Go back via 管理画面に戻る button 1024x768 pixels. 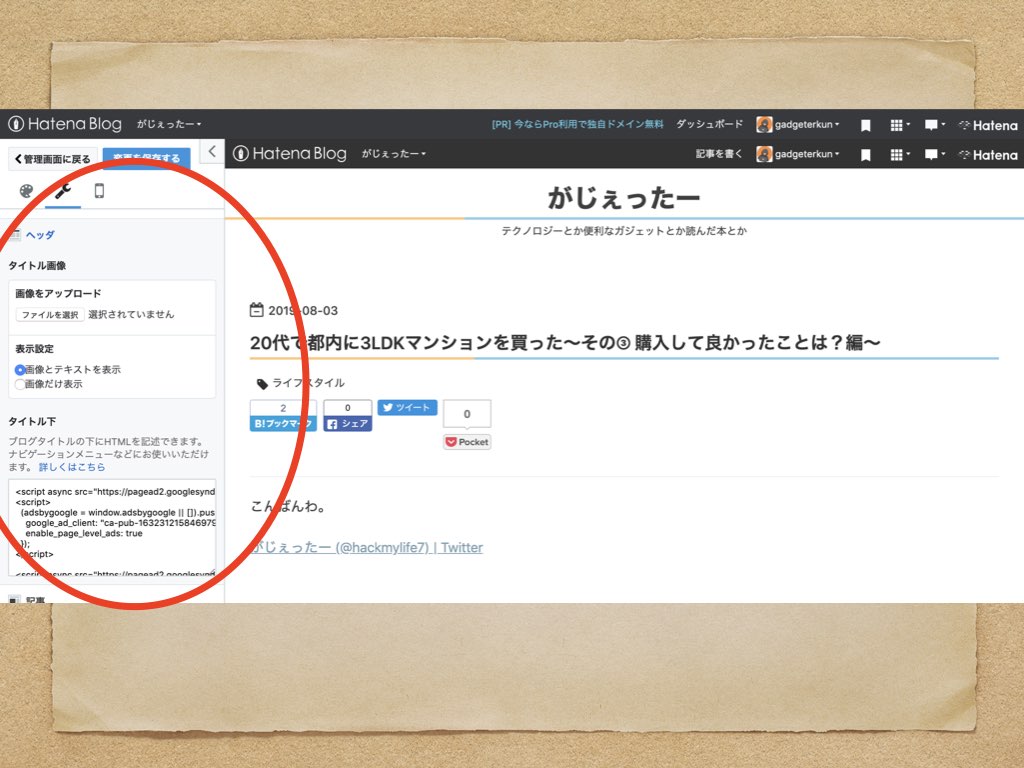pyautogui.click(x=53, y=159)
